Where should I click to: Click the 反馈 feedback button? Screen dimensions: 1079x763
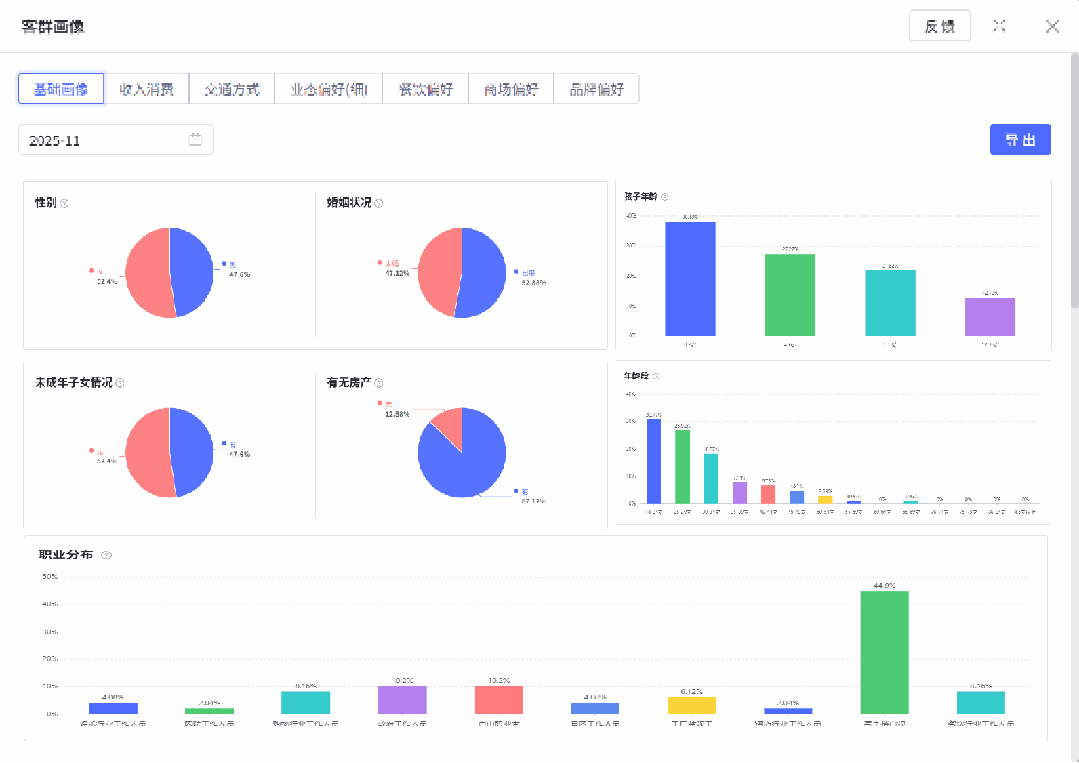(x=939, y=26)
